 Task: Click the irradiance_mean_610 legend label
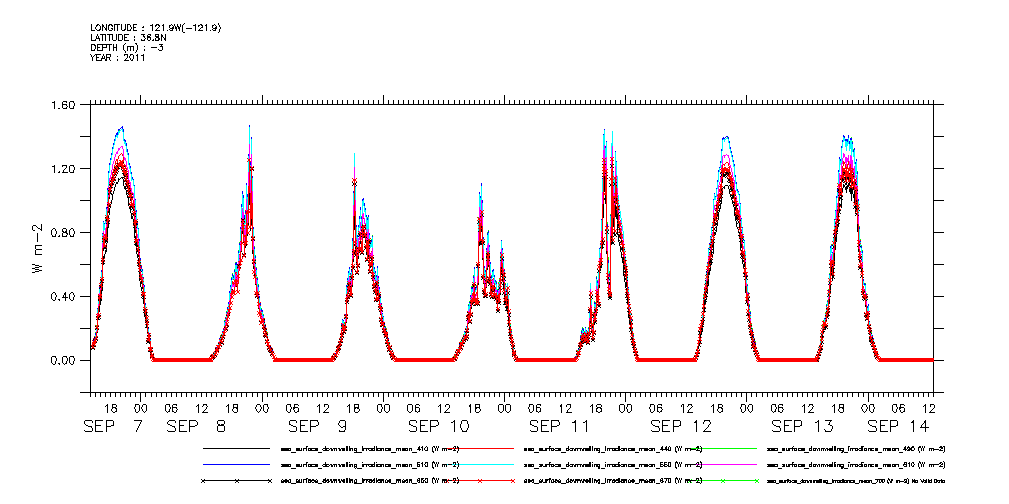(x=856, y=464)
